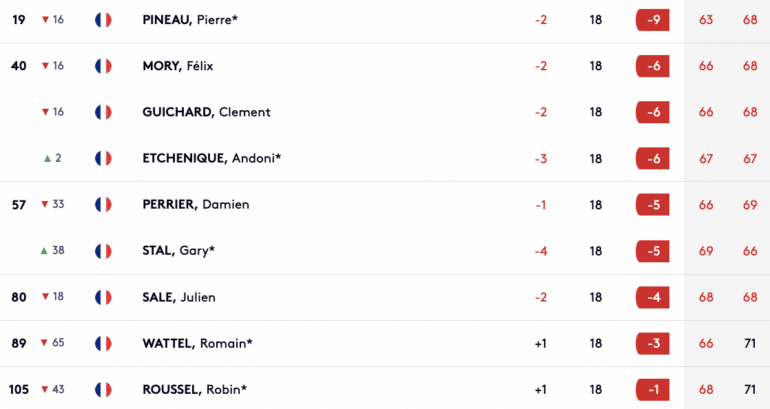Open the MORY, Félix player link
770x409 pixels.
coord(178,66)
